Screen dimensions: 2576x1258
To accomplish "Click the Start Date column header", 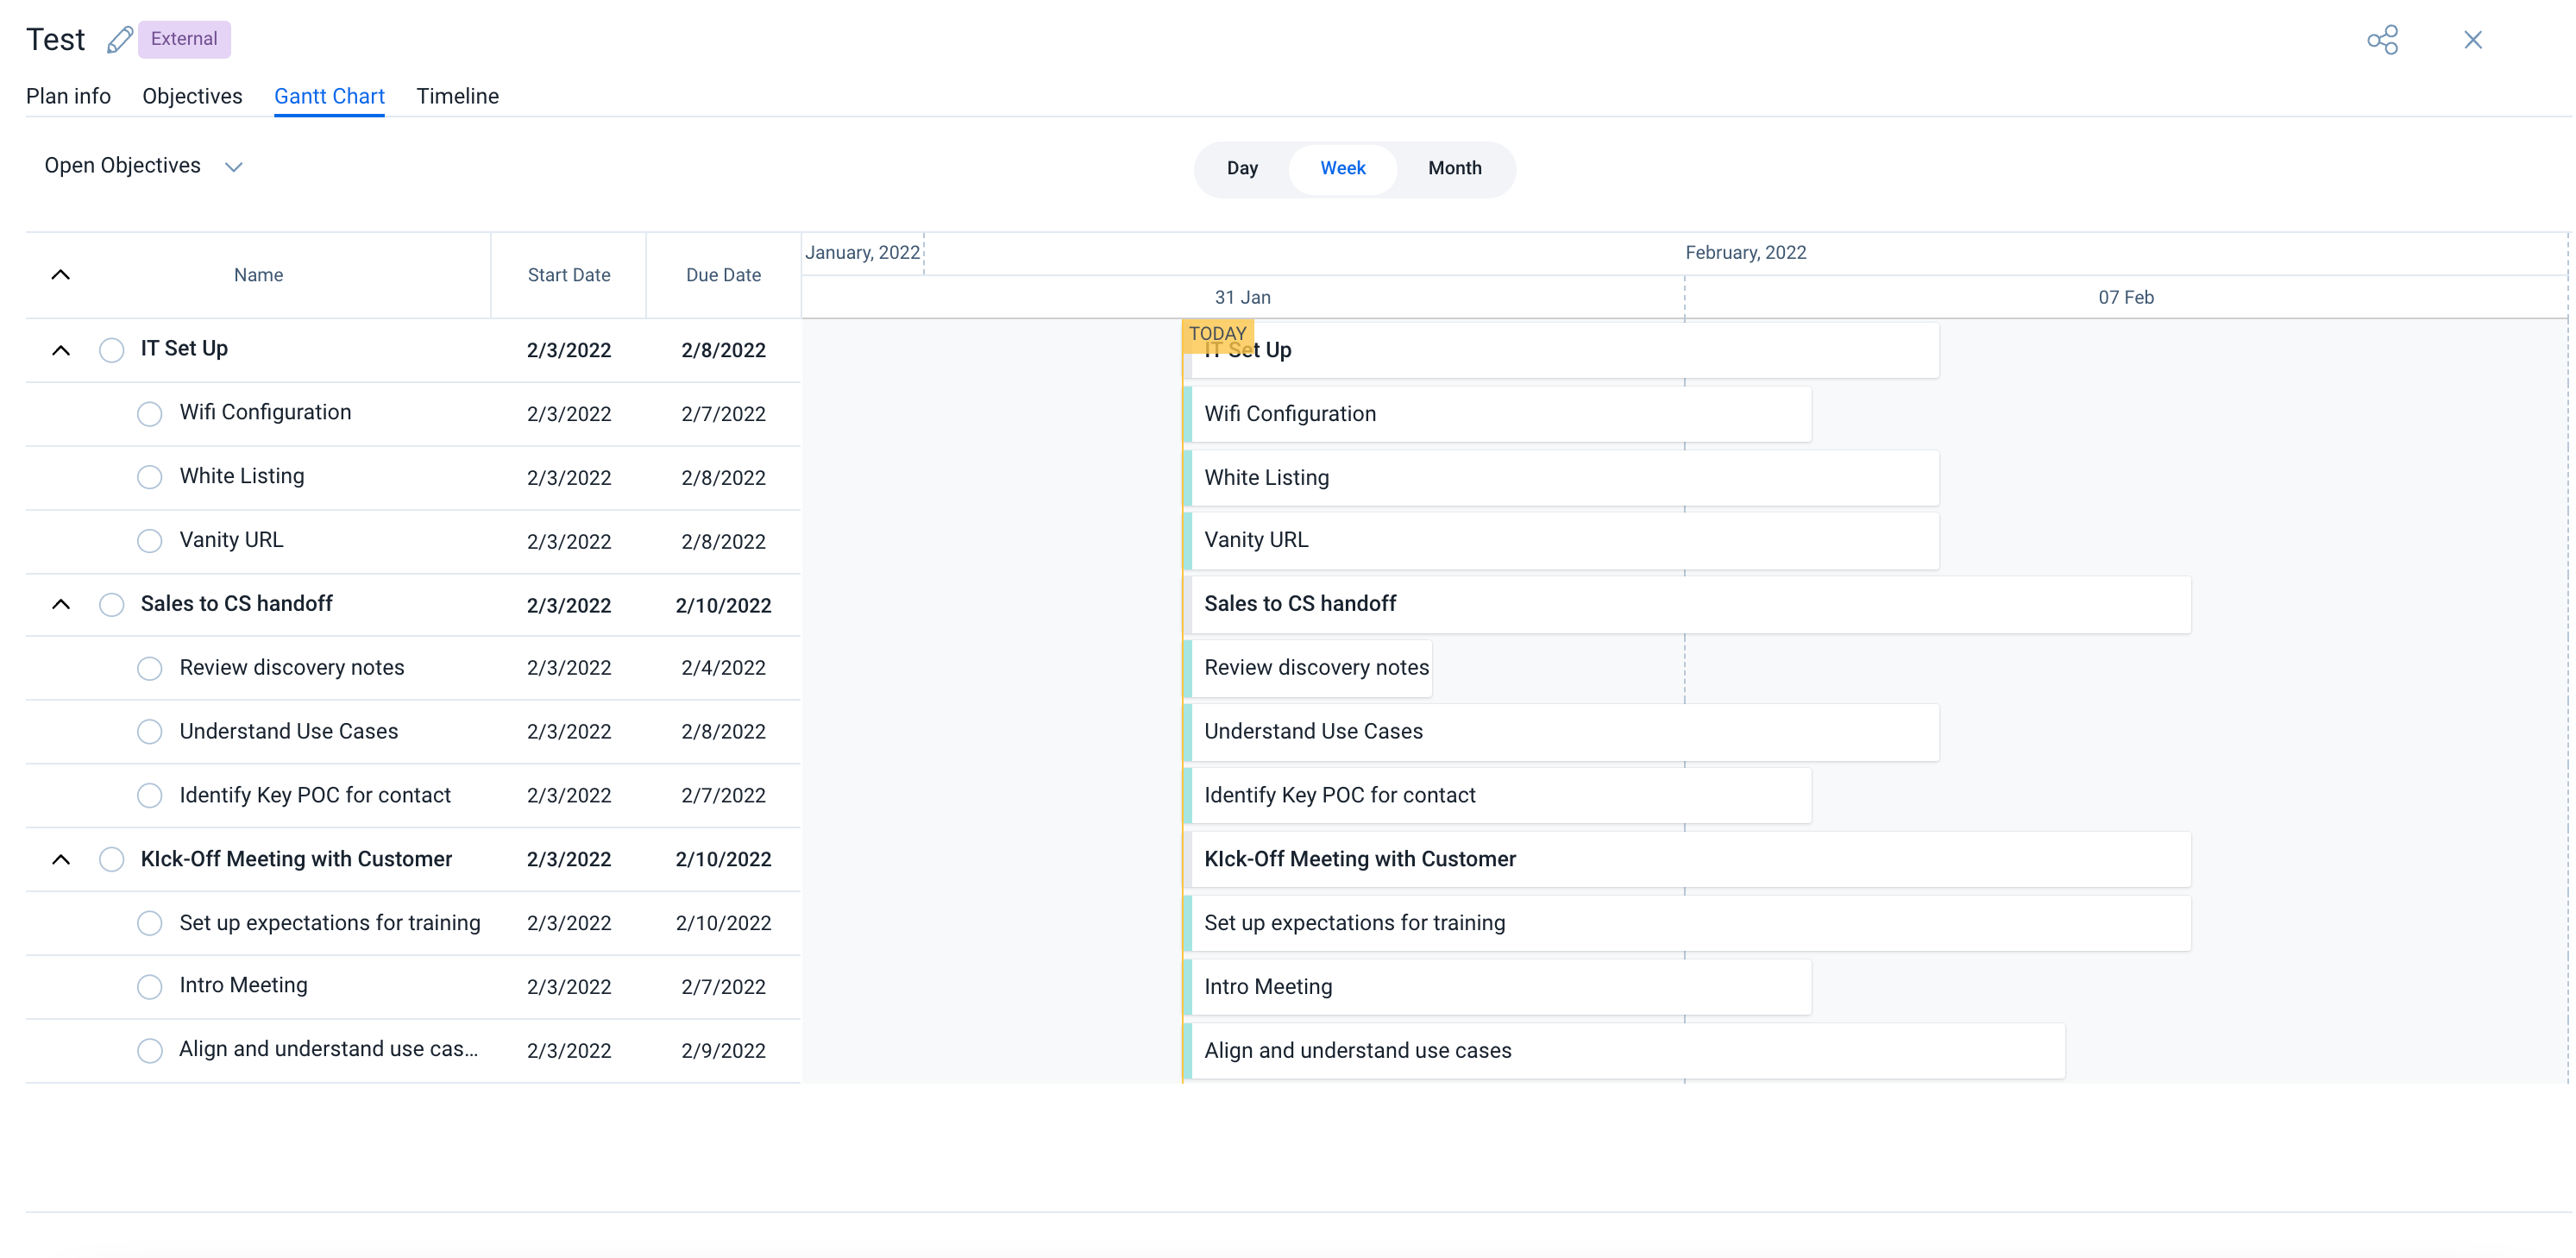I will (x=569, y=275).
